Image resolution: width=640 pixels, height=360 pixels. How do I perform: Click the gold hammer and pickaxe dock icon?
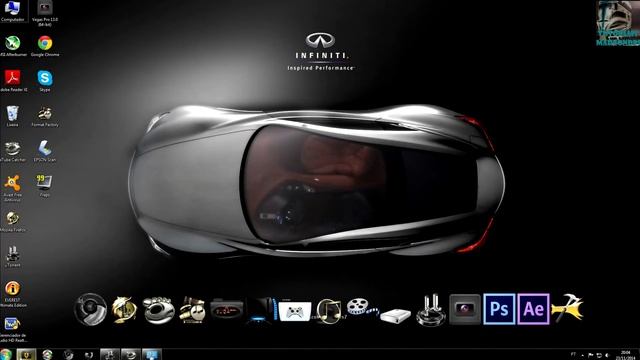tap(567, 308)
